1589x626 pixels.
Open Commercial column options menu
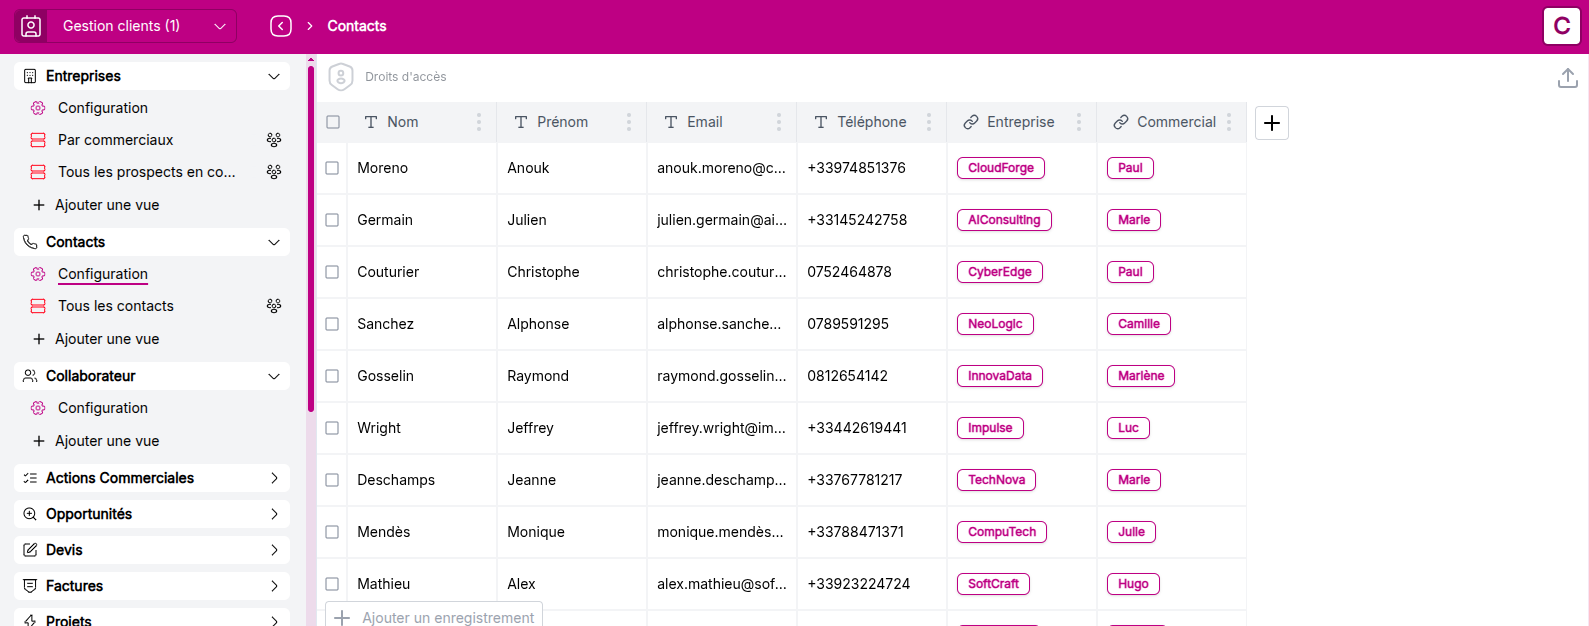pos(1229,122)
